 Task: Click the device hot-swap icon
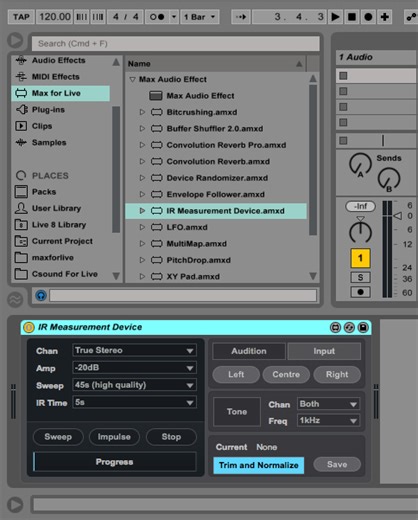349,328
